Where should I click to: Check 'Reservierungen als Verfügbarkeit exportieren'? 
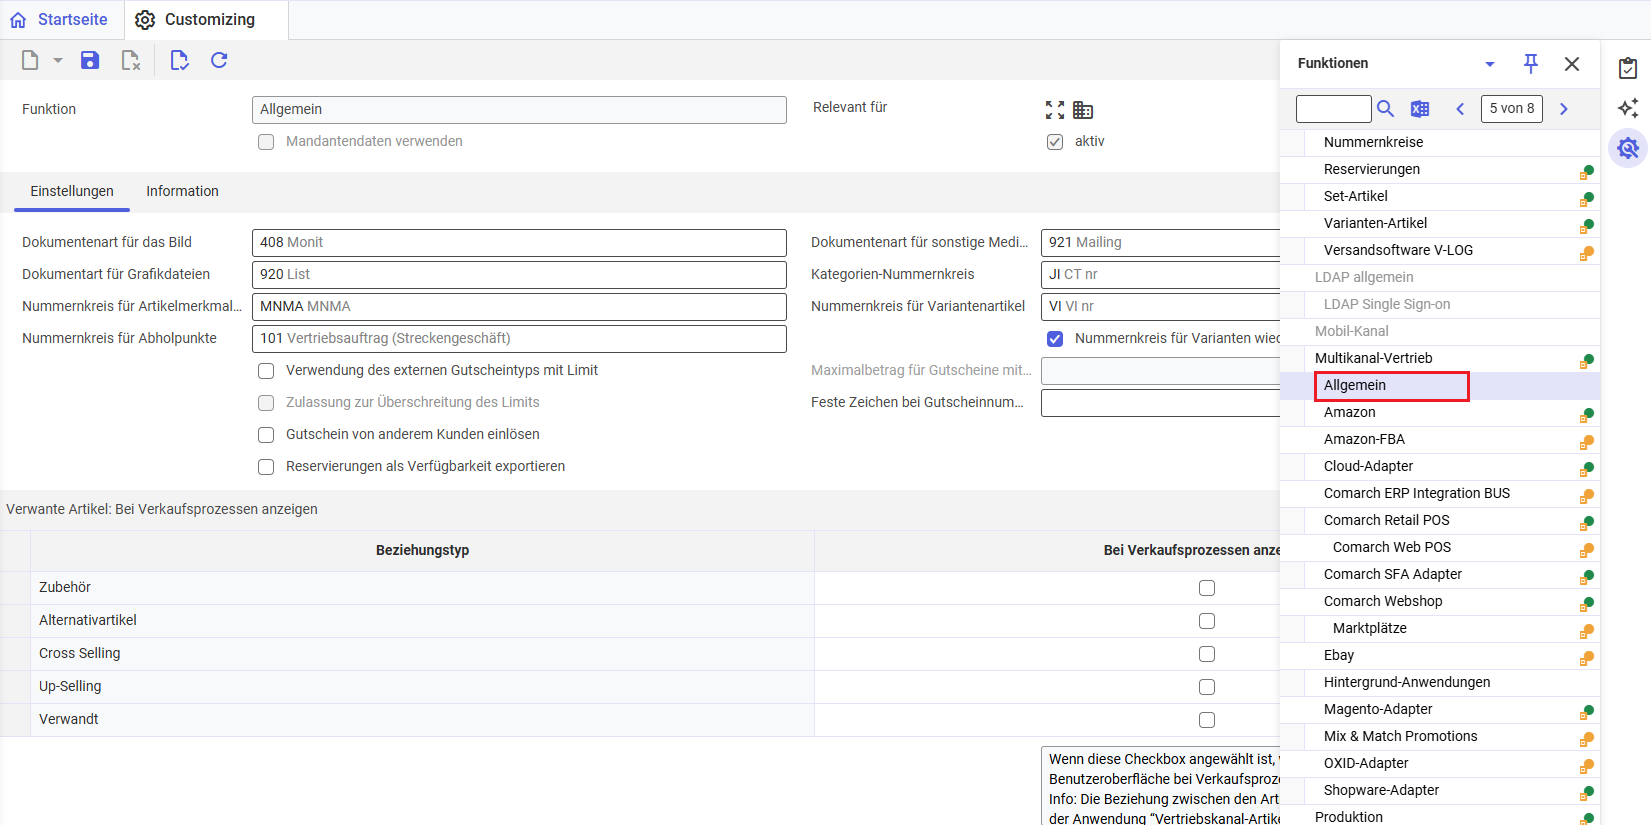click(x=266, y=467)
